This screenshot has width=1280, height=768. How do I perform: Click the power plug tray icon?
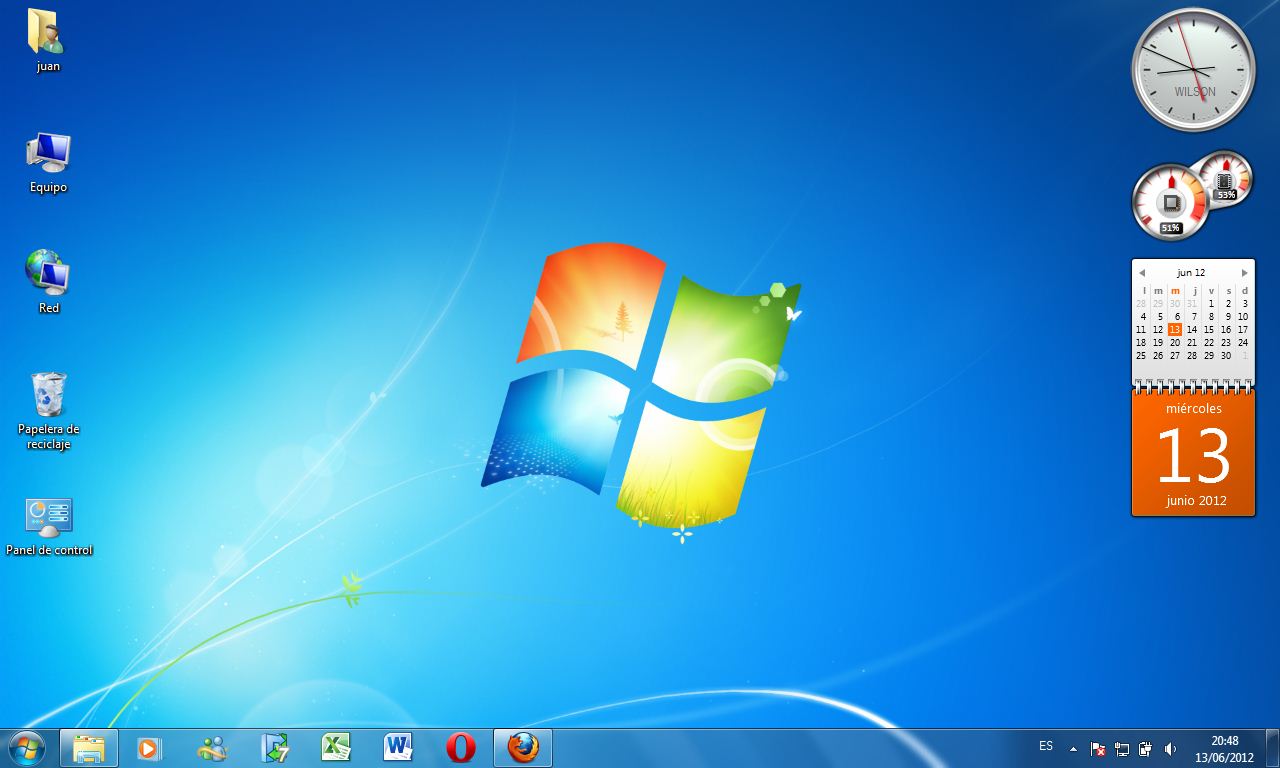pyautogui.click(x=1146, y=748)
